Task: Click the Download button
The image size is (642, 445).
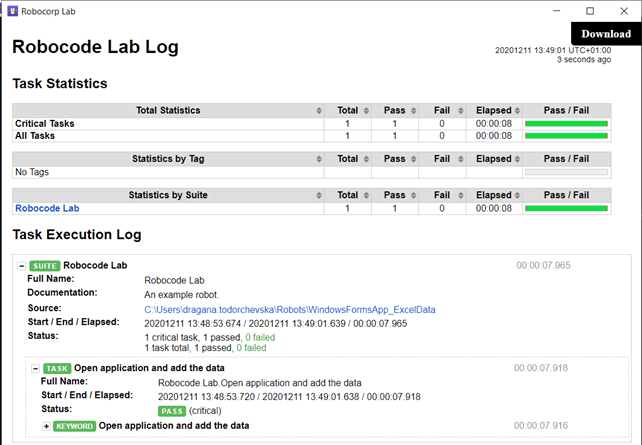Action: pos(606,34)
